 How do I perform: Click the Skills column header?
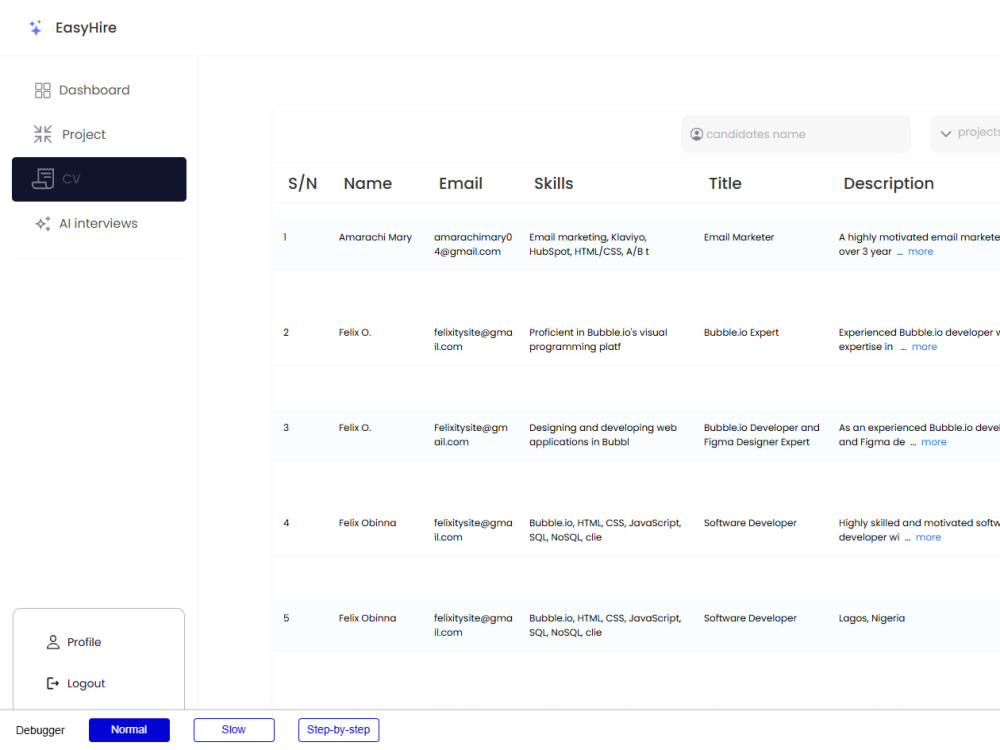point(554,184)
